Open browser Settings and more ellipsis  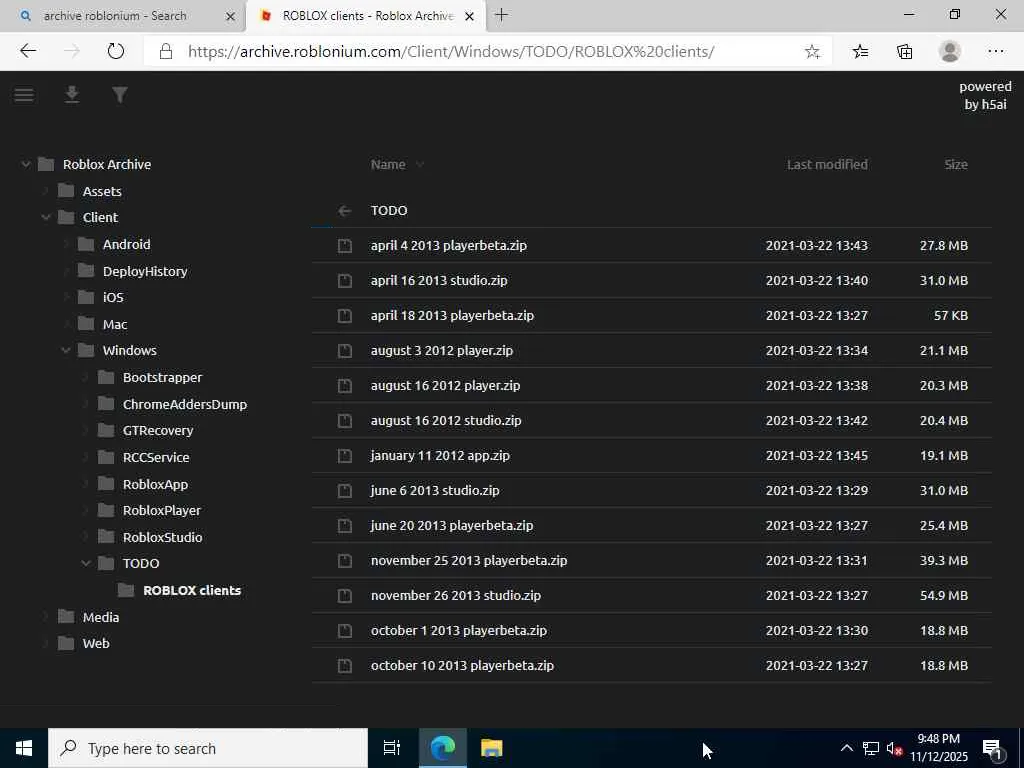(995, 52)
